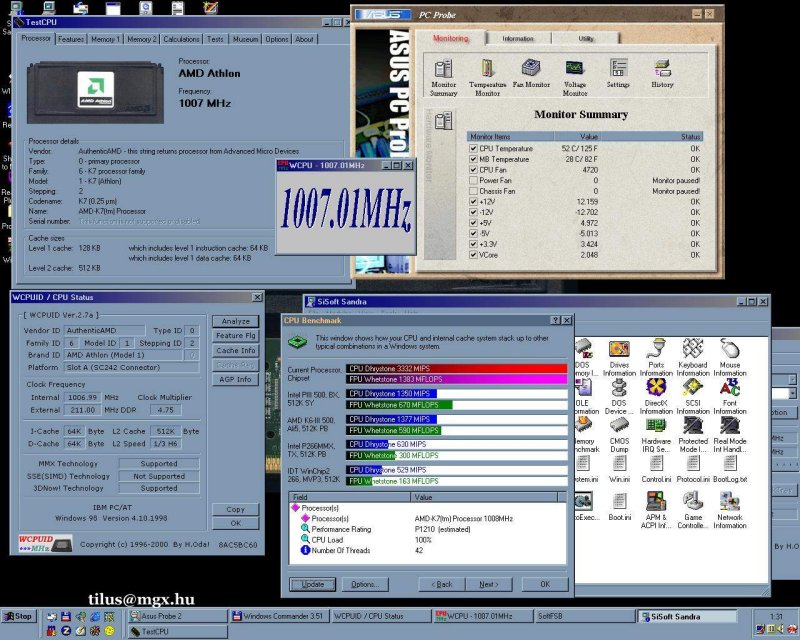800x640 pixels.
Task: Open the Stop start-menu button on taskbar
Action: (x=18, y=616)
